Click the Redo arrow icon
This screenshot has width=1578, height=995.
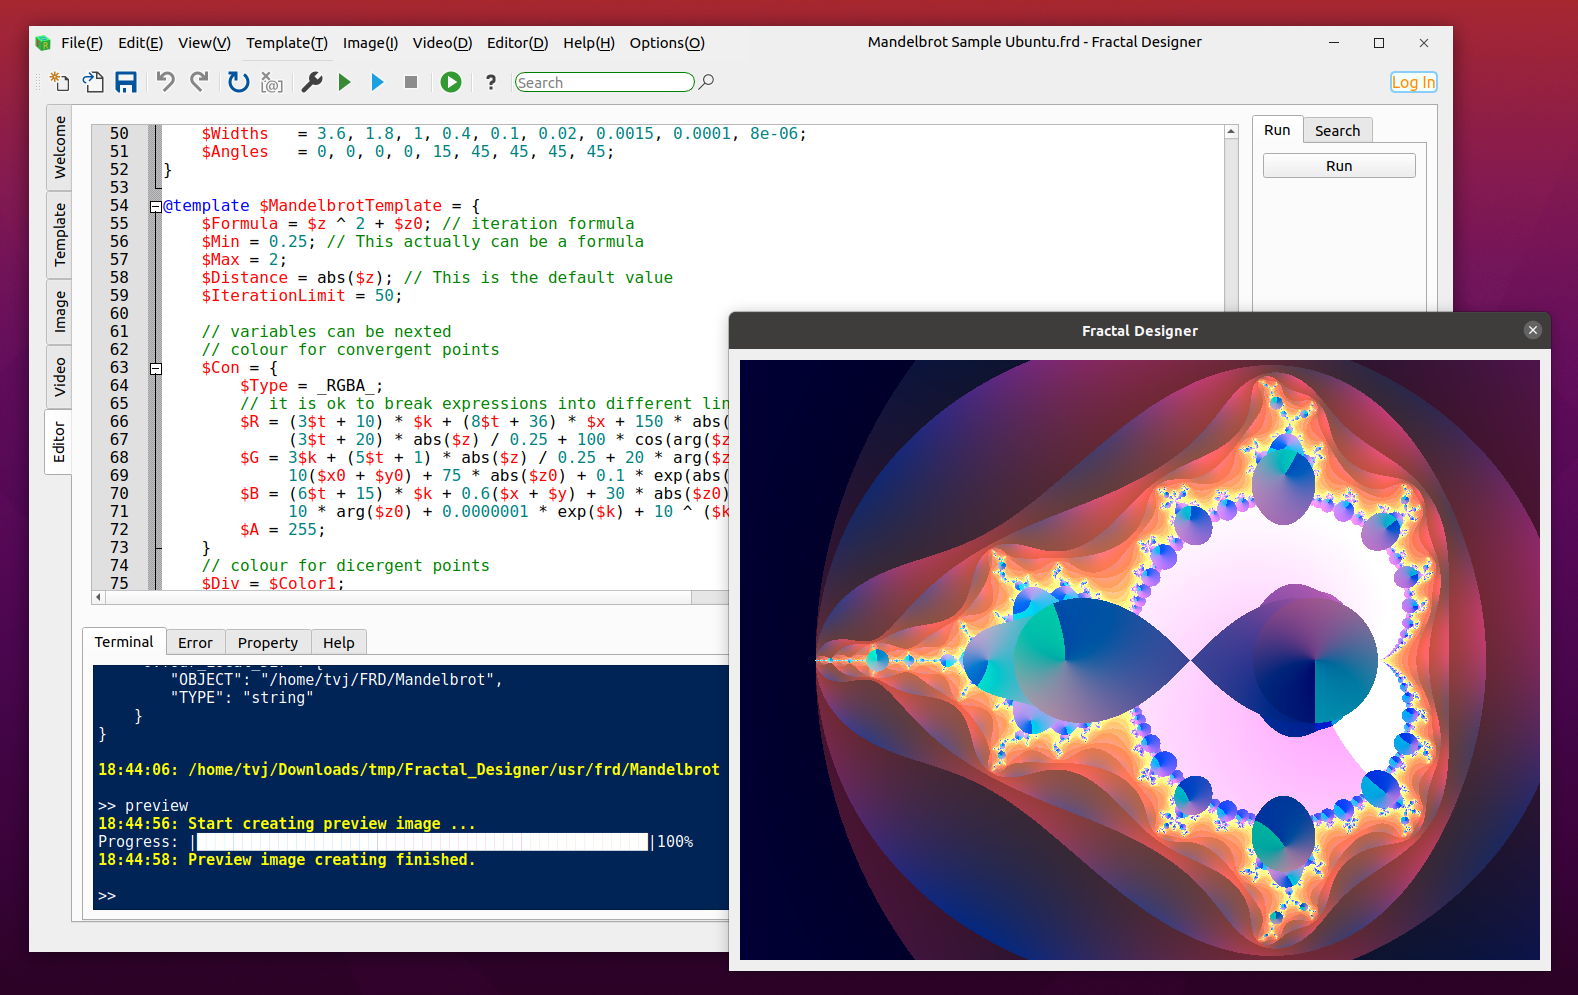pos(199,82)
